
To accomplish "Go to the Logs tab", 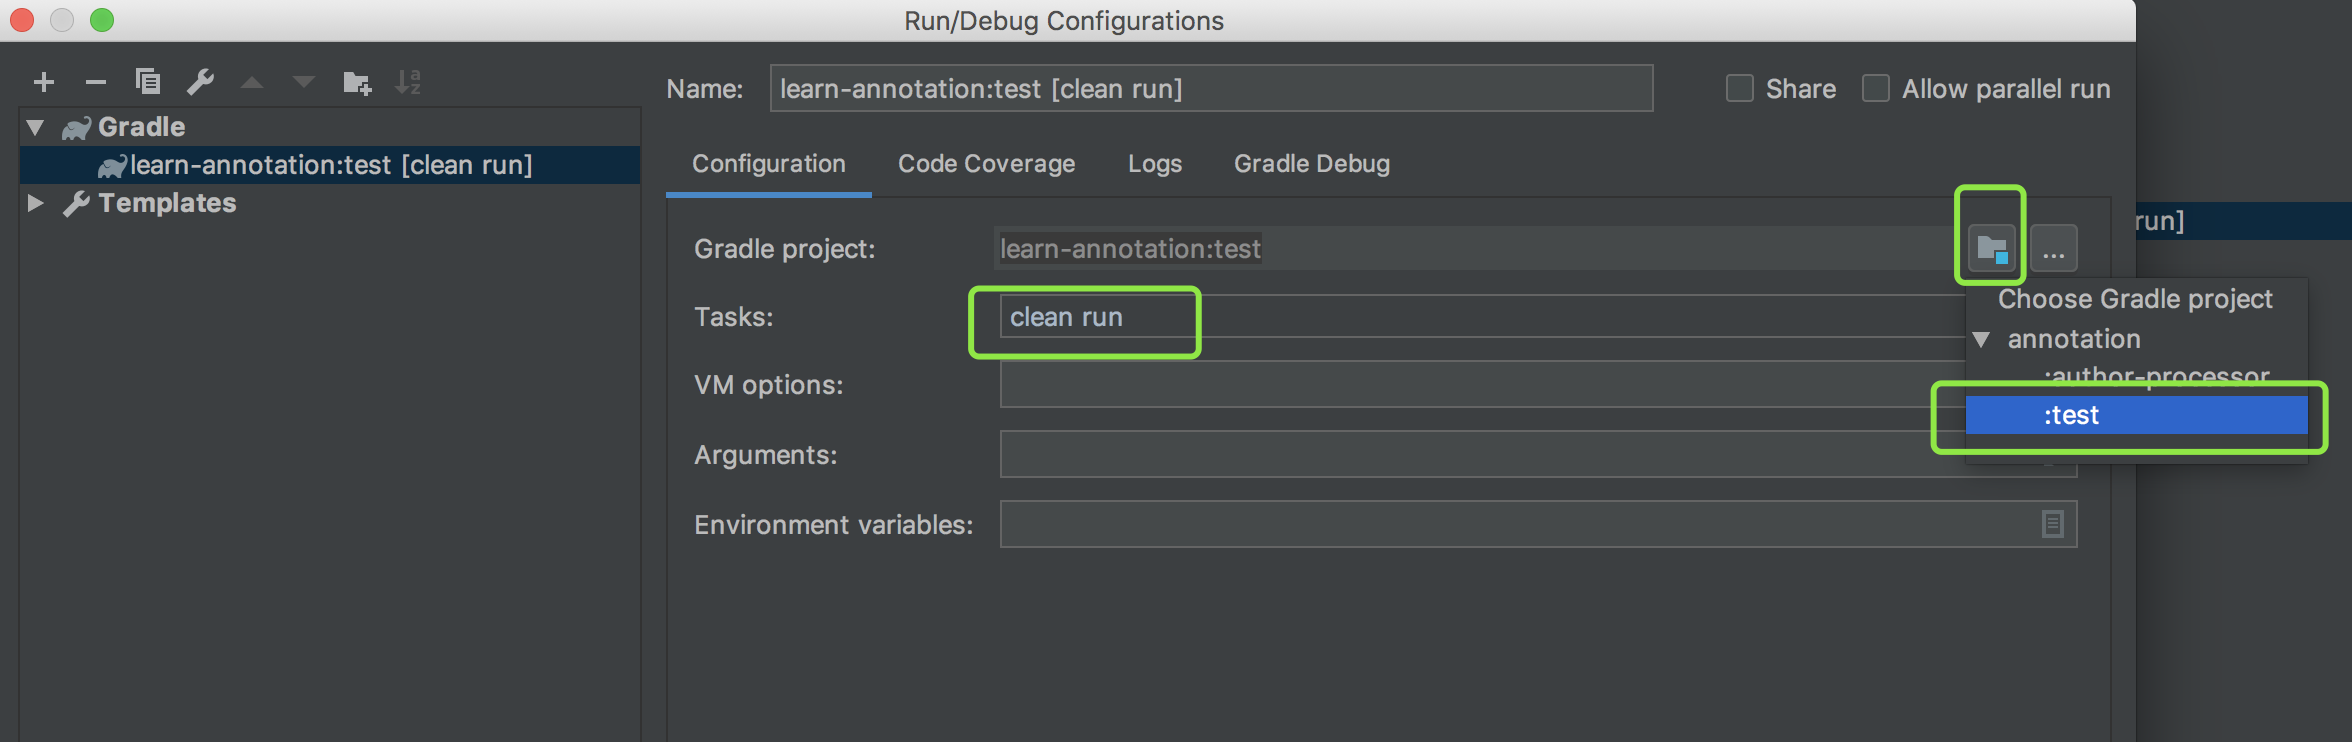I will point(1154,164).
